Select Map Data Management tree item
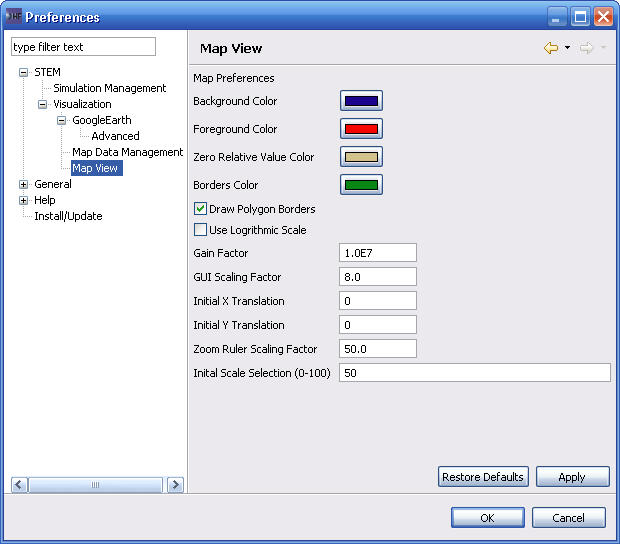This screenshot has height=544, width=620. 127,152
